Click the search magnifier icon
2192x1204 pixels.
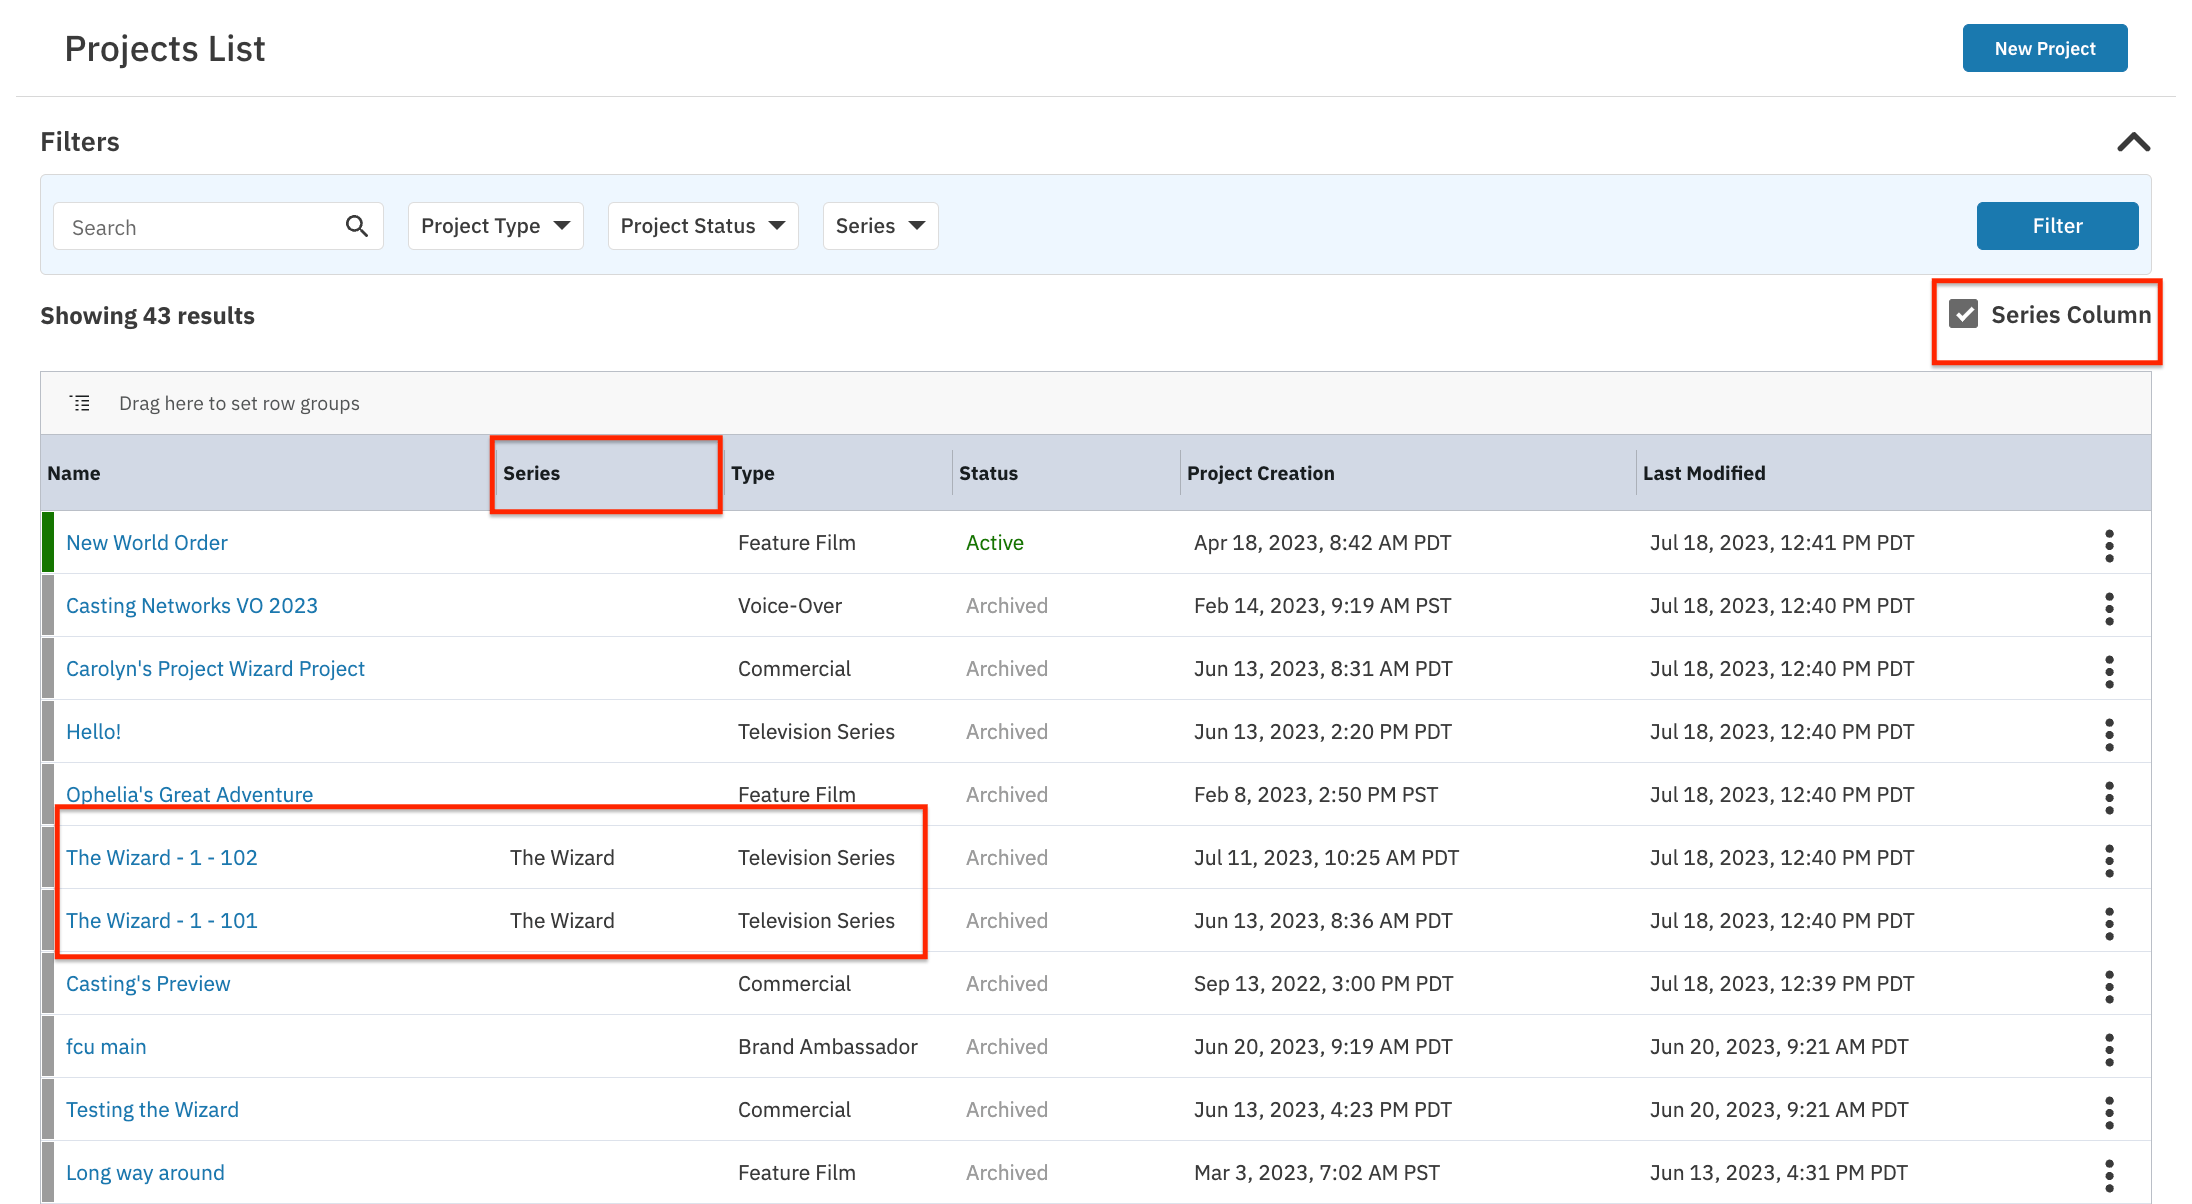[356, 226]
